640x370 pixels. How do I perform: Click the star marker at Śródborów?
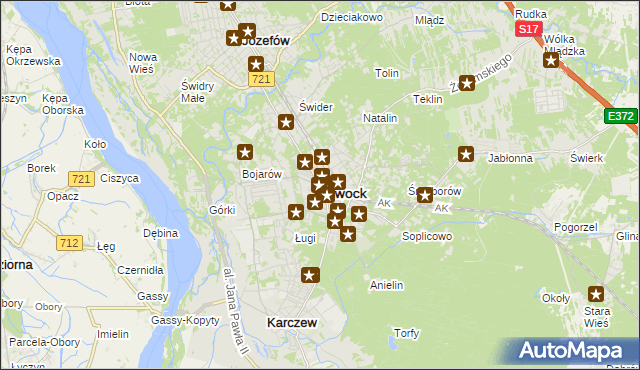[x=424, y=195]
